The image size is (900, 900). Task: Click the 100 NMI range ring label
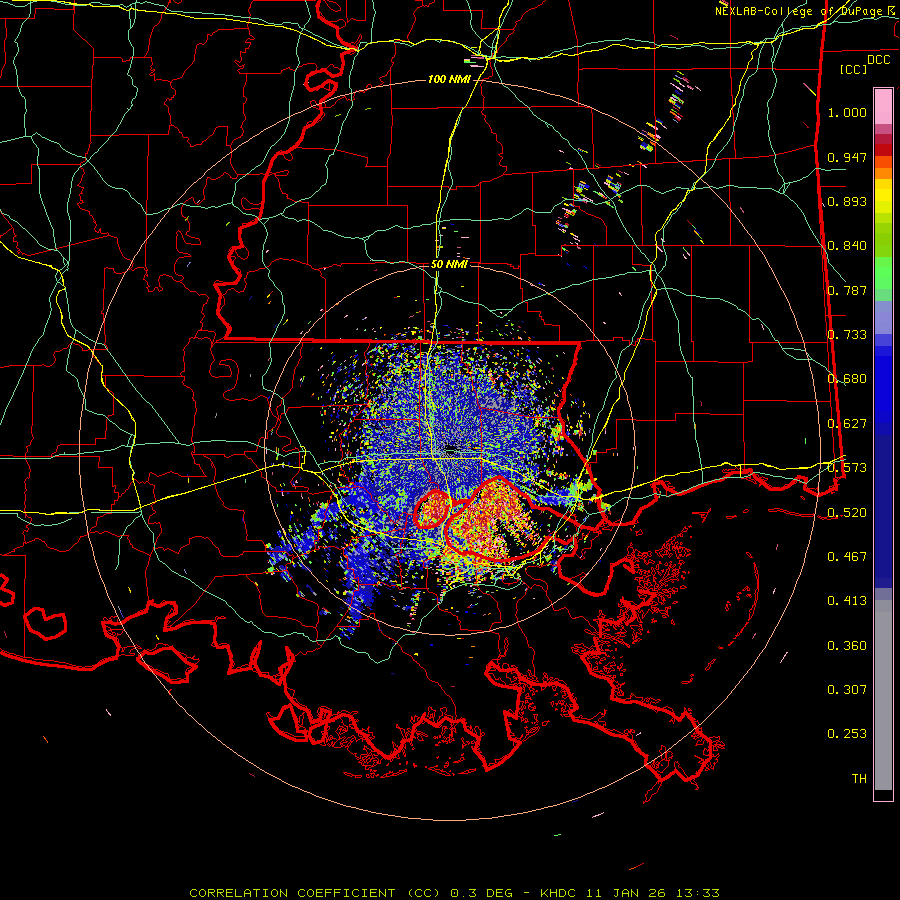(x=449, y=79)
